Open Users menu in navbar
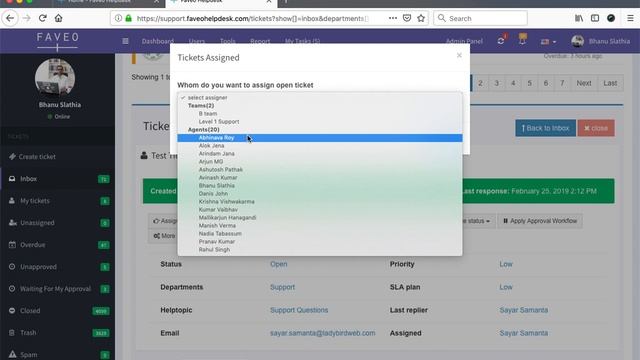The height and width of the screenshot is (360, 640). (x=197, y=41)
